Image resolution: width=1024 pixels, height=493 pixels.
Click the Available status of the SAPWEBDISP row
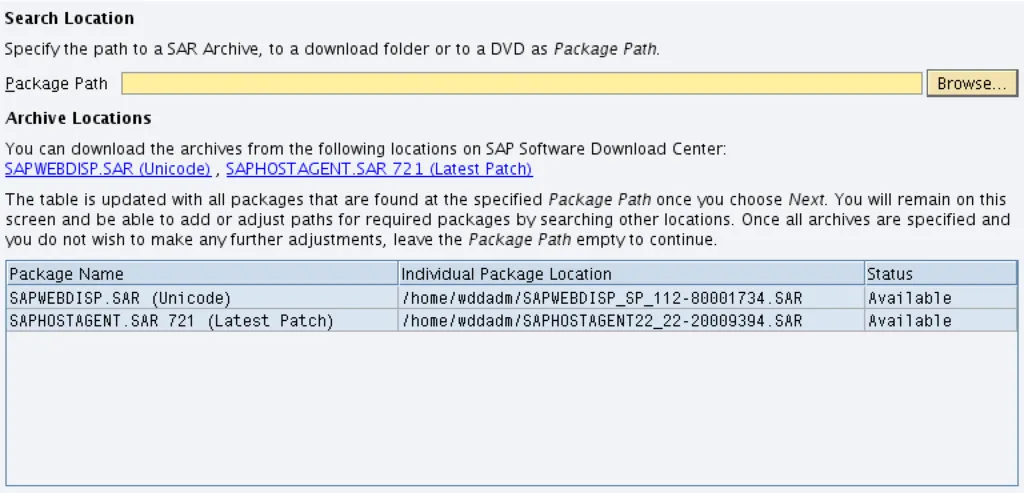[x=910, y=298]
